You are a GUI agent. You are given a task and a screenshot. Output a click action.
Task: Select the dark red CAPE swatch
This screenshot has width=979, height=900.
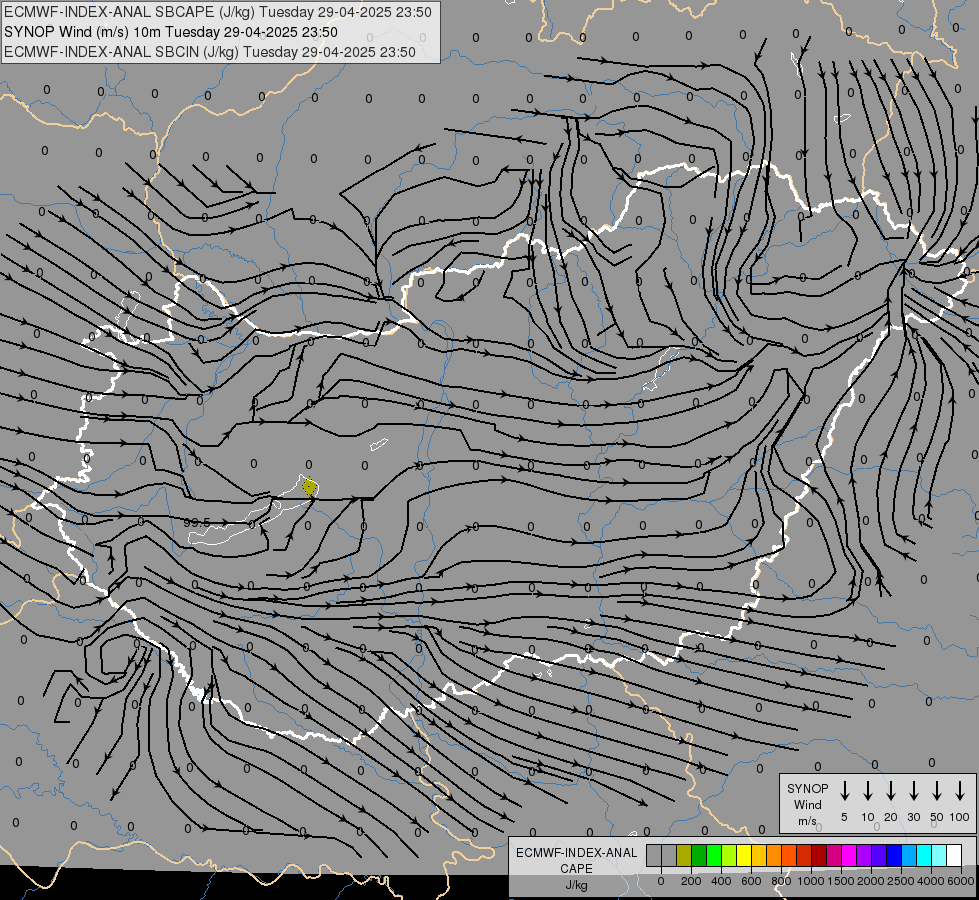click(x=819, y=855)
